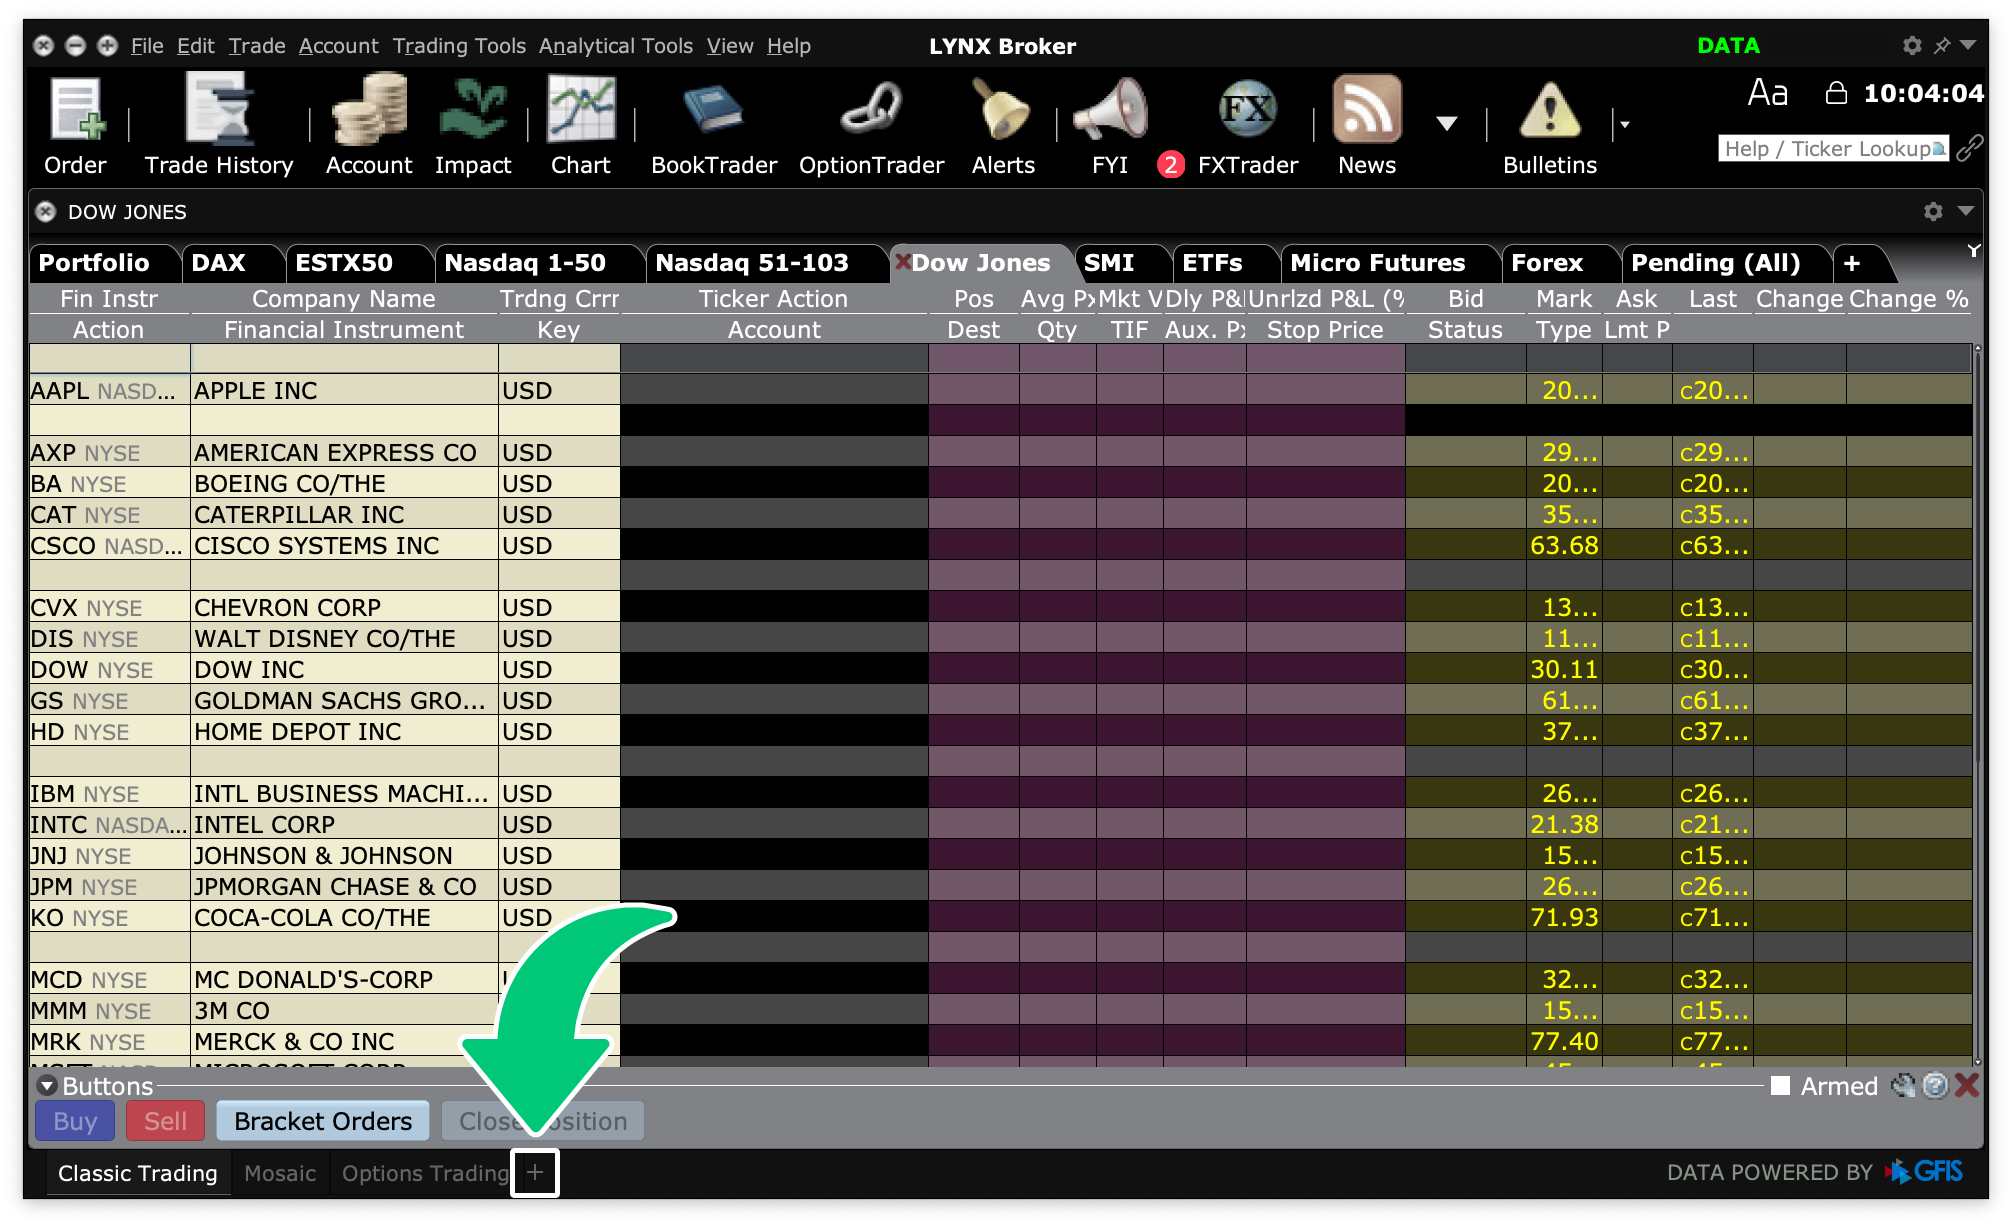Open DOW JONES panel gear settings
This screenshot has width=2012, height=1226.
[x=1933, y=211]
